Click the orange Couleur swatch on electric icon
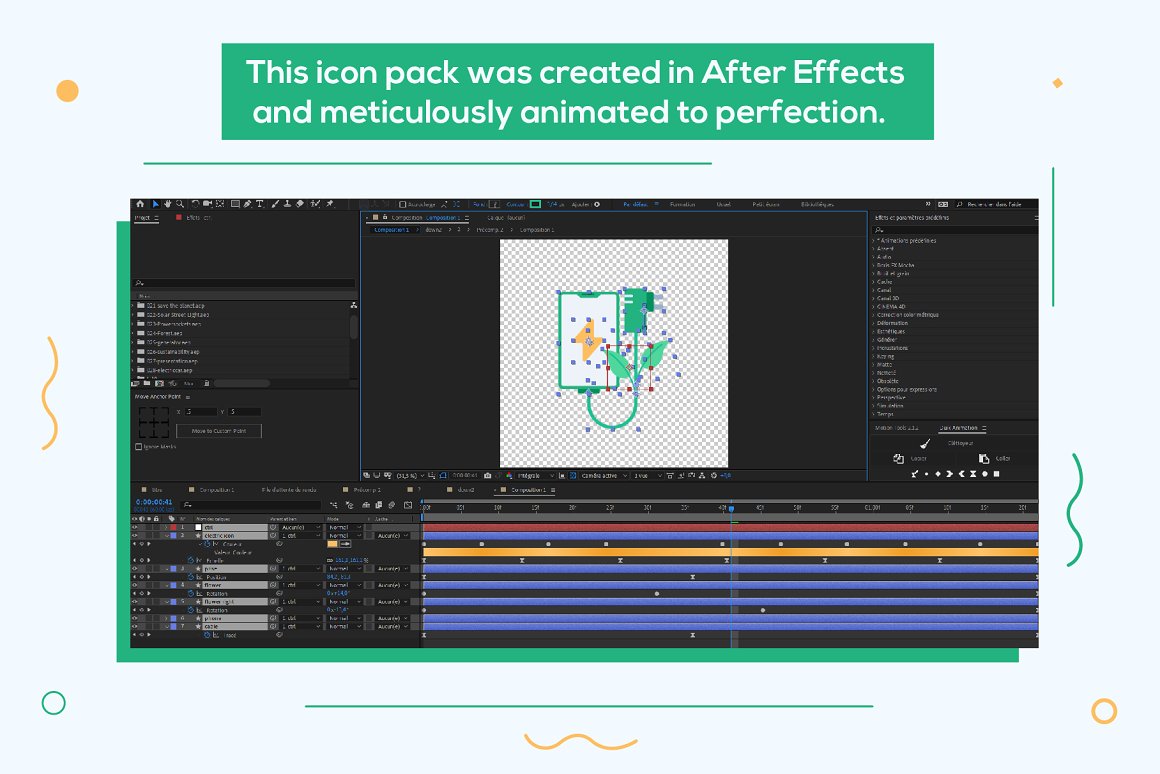Screen dimensions: 1160x774 [332, 544]
